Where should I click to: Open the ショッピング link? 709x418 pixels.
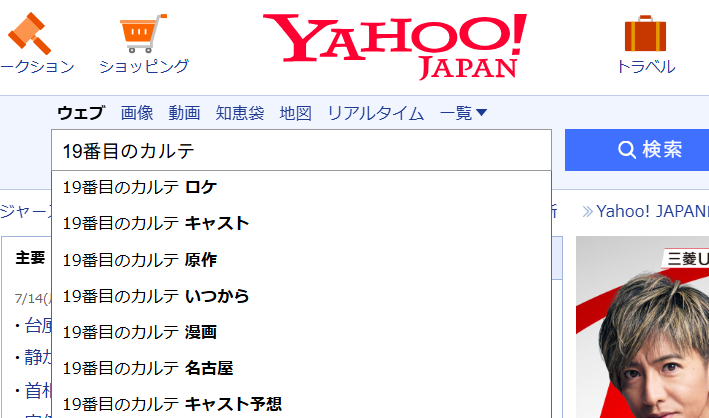click(x=144, y=66)
